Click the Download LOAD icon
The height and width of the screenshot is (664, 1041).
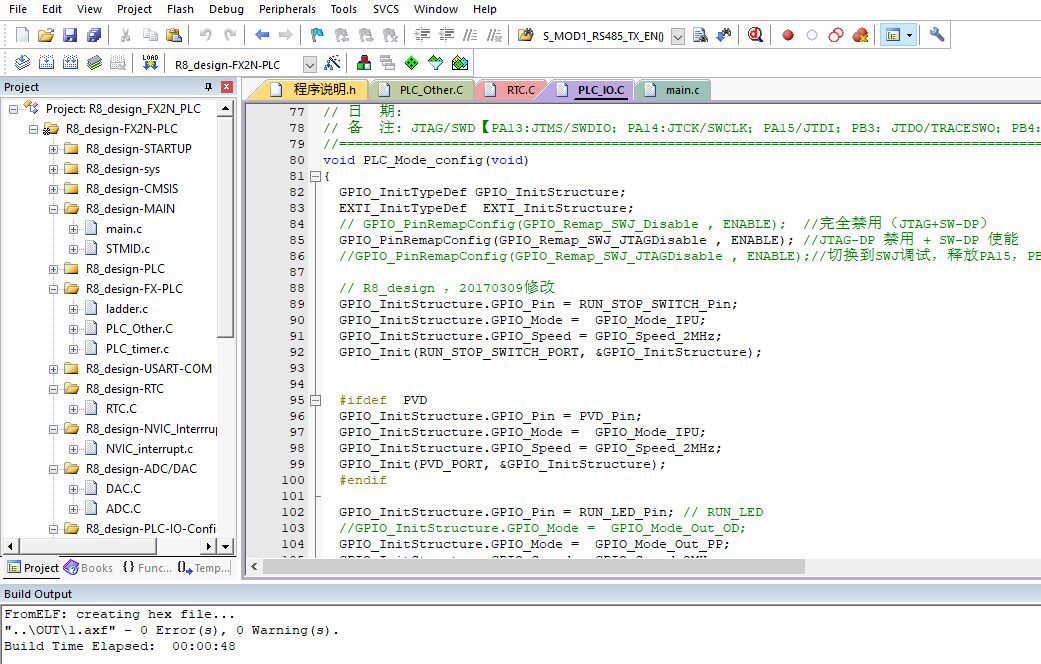coord(150,63)
